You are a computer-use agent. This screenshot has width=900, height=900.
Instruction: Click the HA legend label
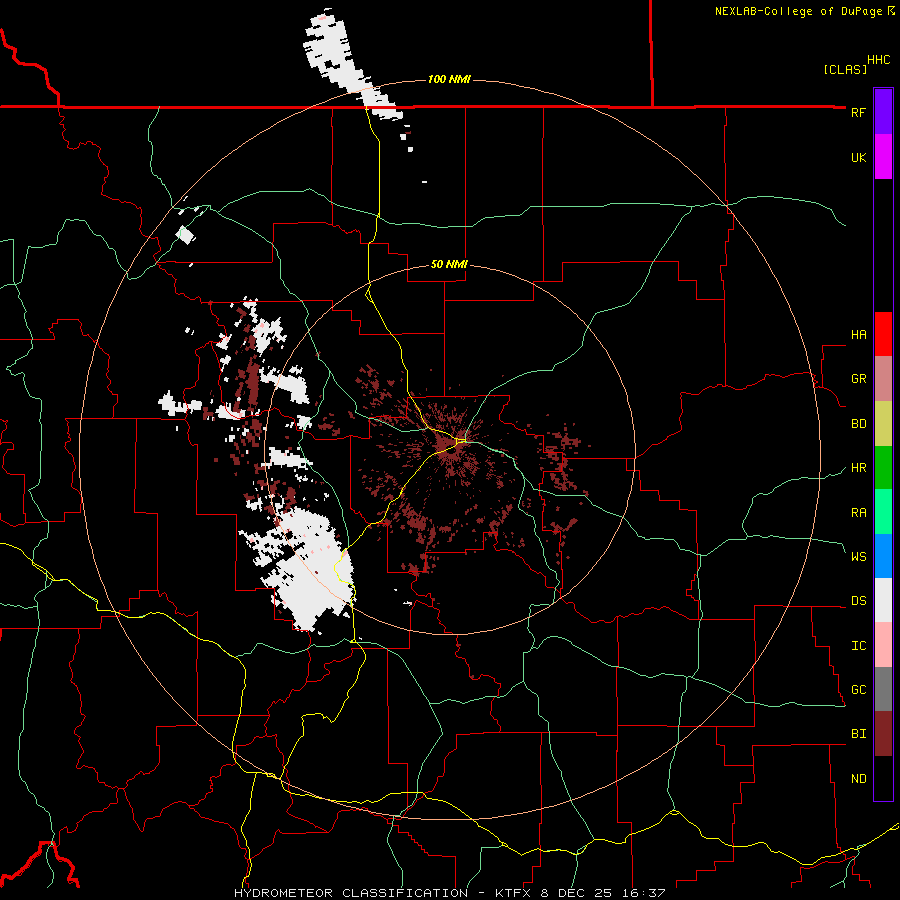(858, 335)
